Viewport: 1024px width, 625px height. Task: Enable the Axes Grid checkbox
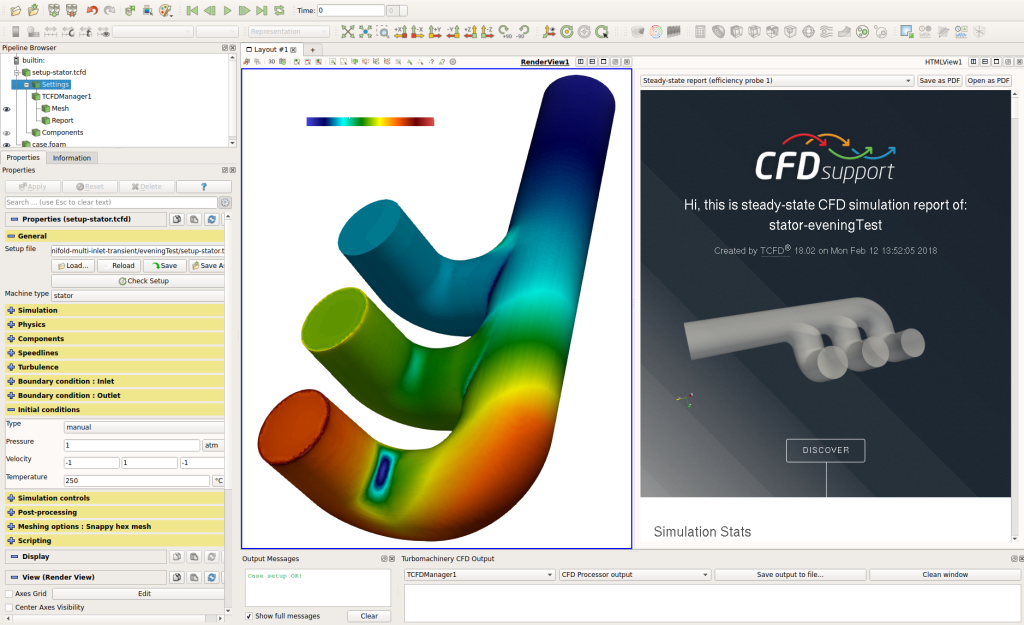coord(7,593)
